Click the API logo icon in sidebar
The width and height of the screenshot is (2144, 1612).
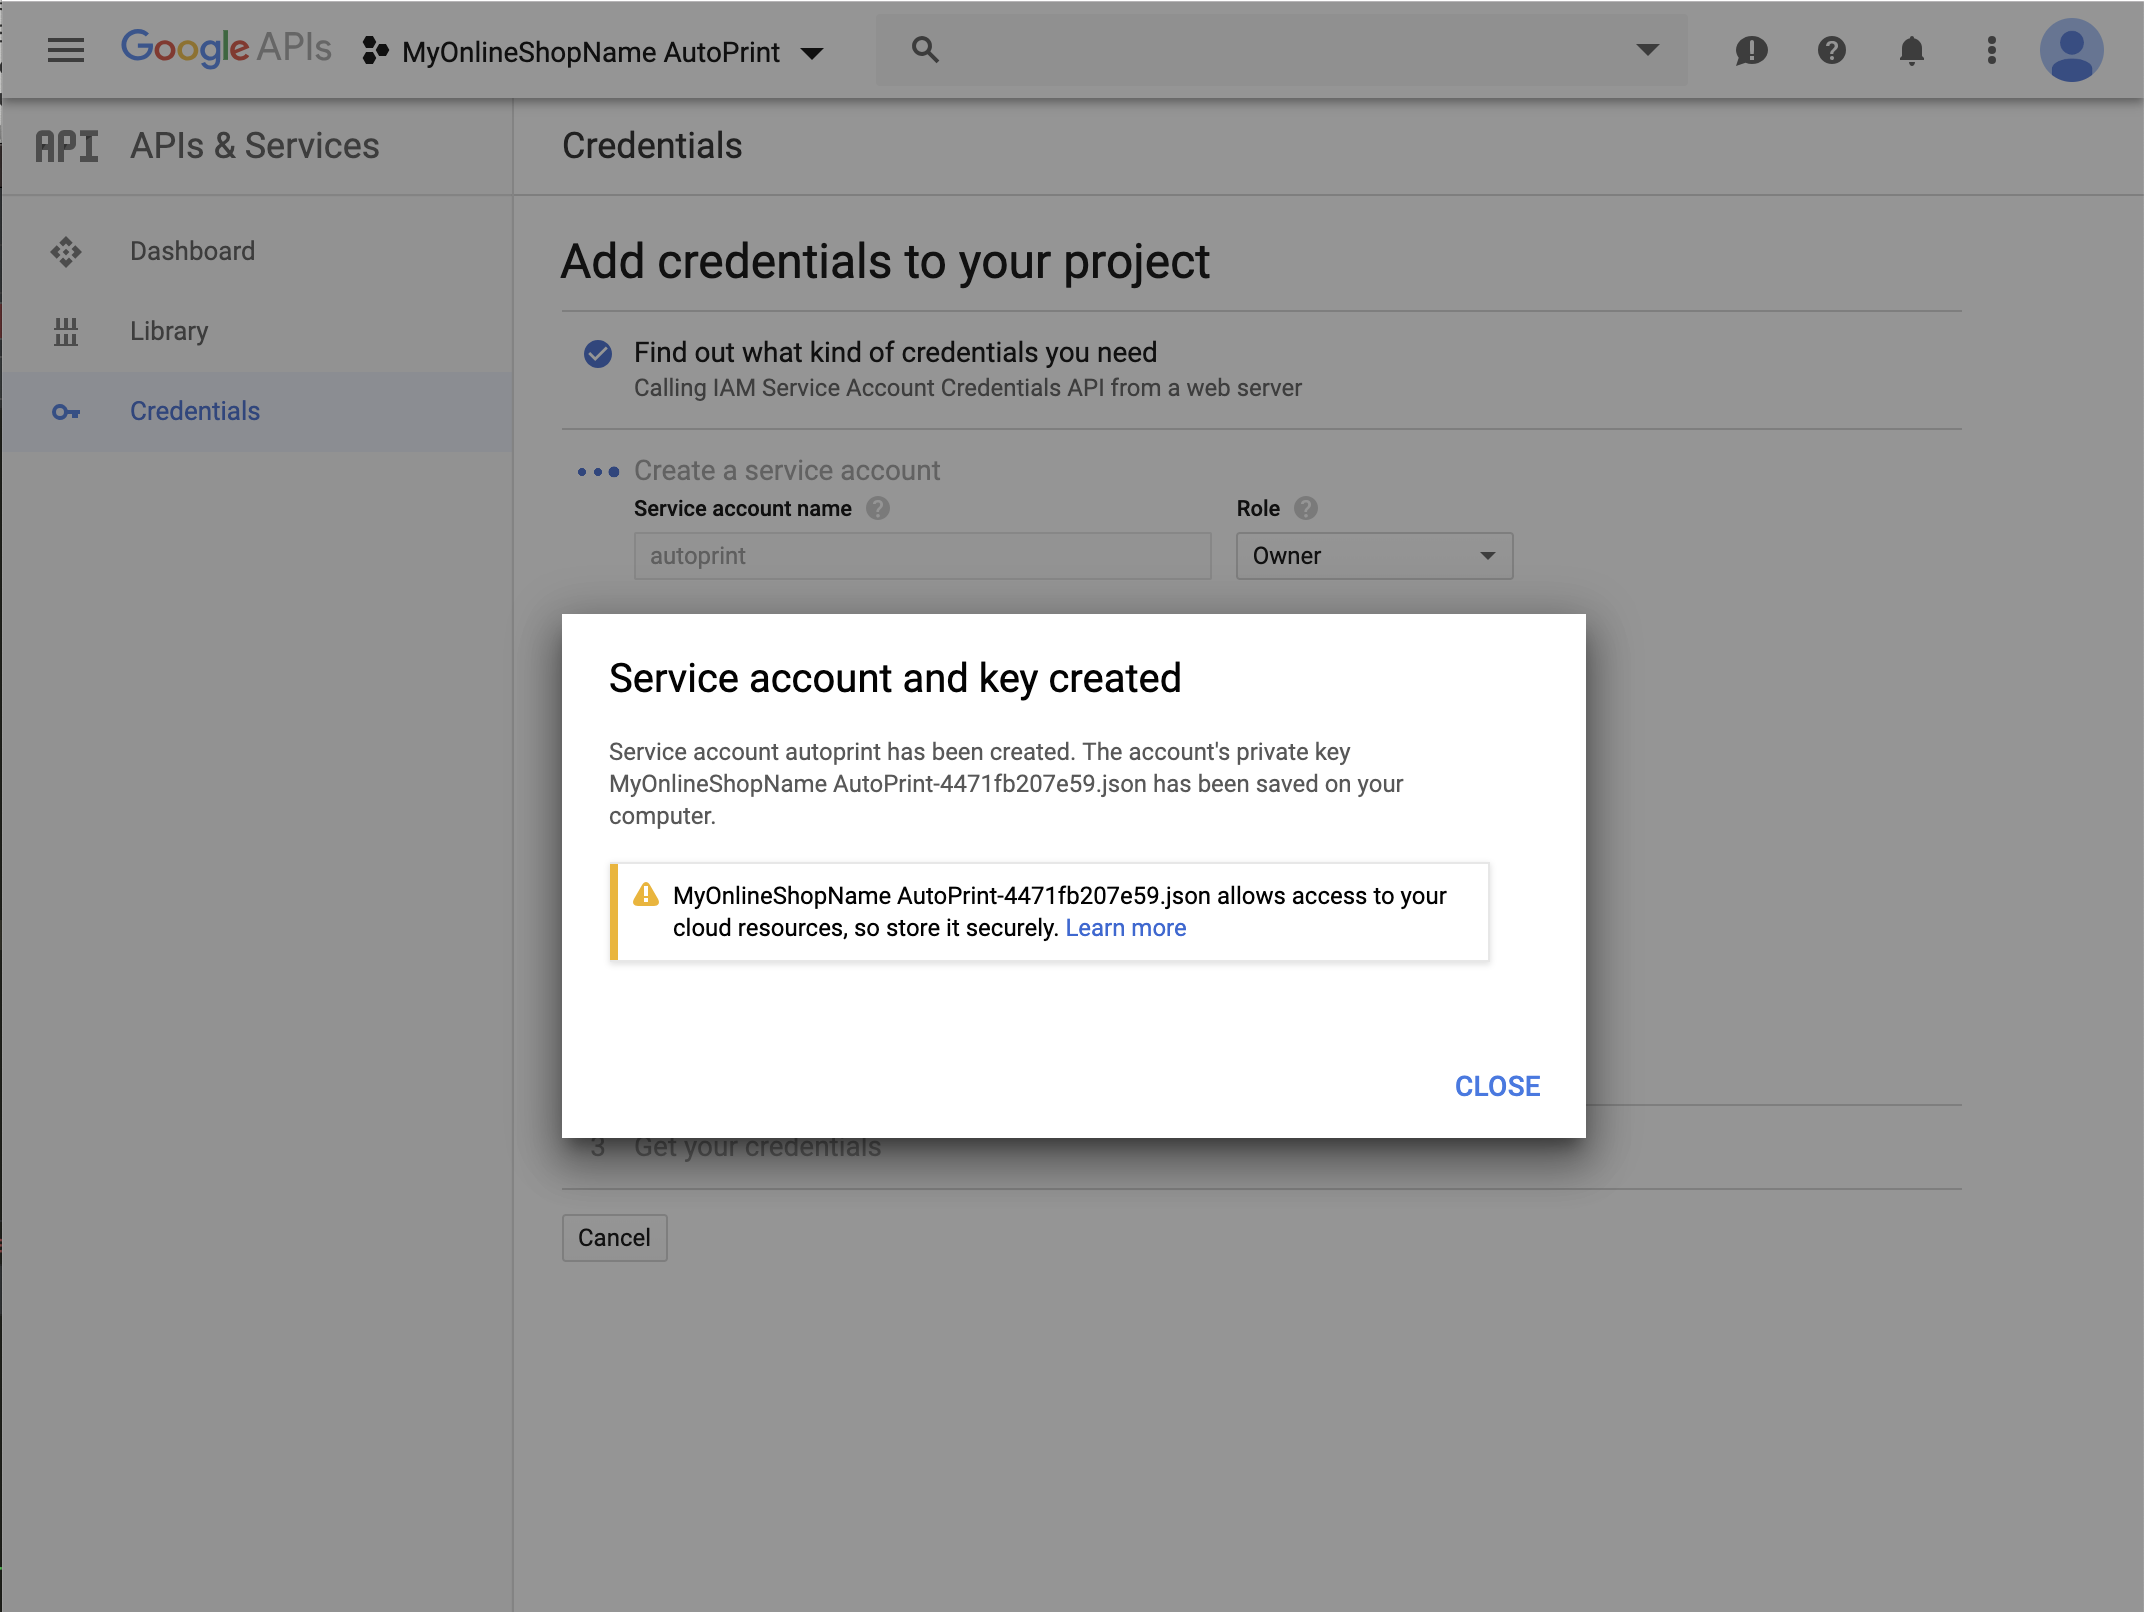coord(67,147)
